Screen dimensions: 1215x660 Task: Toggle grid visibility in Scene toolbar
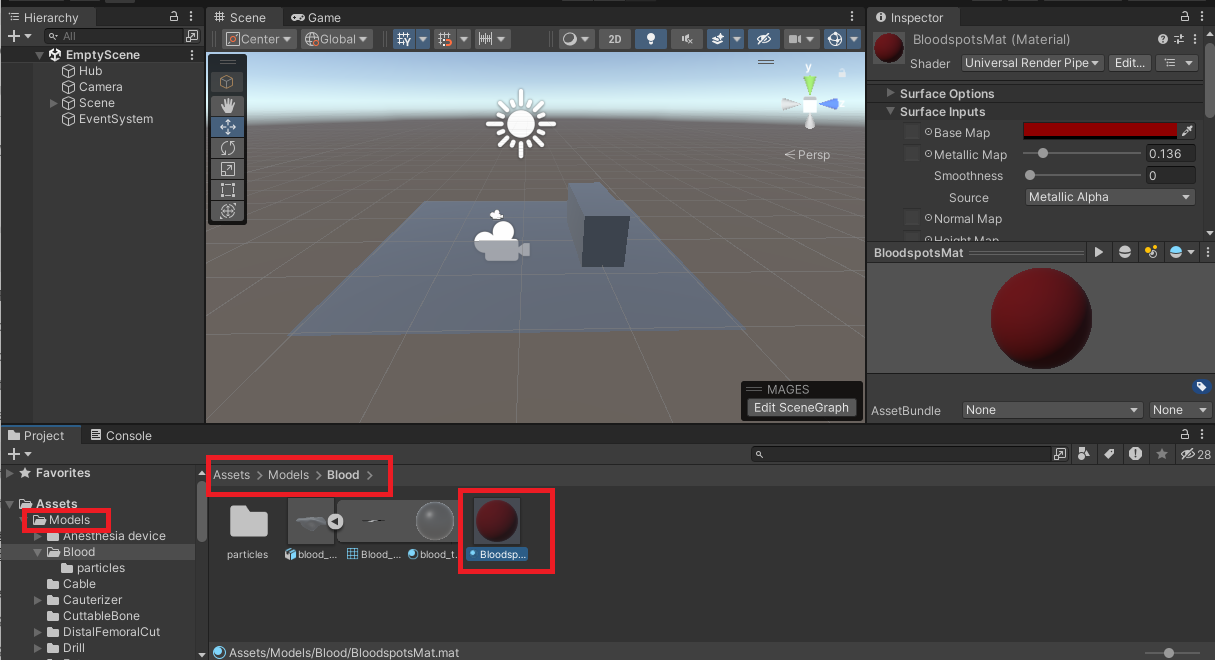[x=404, y=39]
